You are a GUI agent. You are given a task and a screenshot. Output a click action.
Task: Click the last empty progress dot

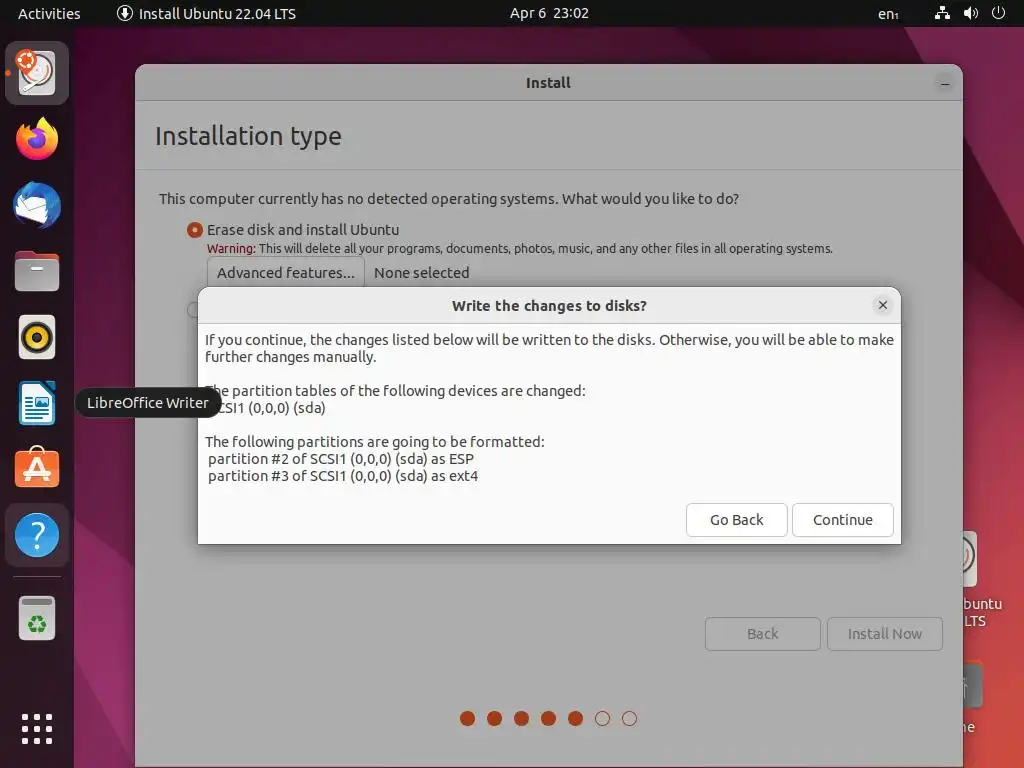629,718
